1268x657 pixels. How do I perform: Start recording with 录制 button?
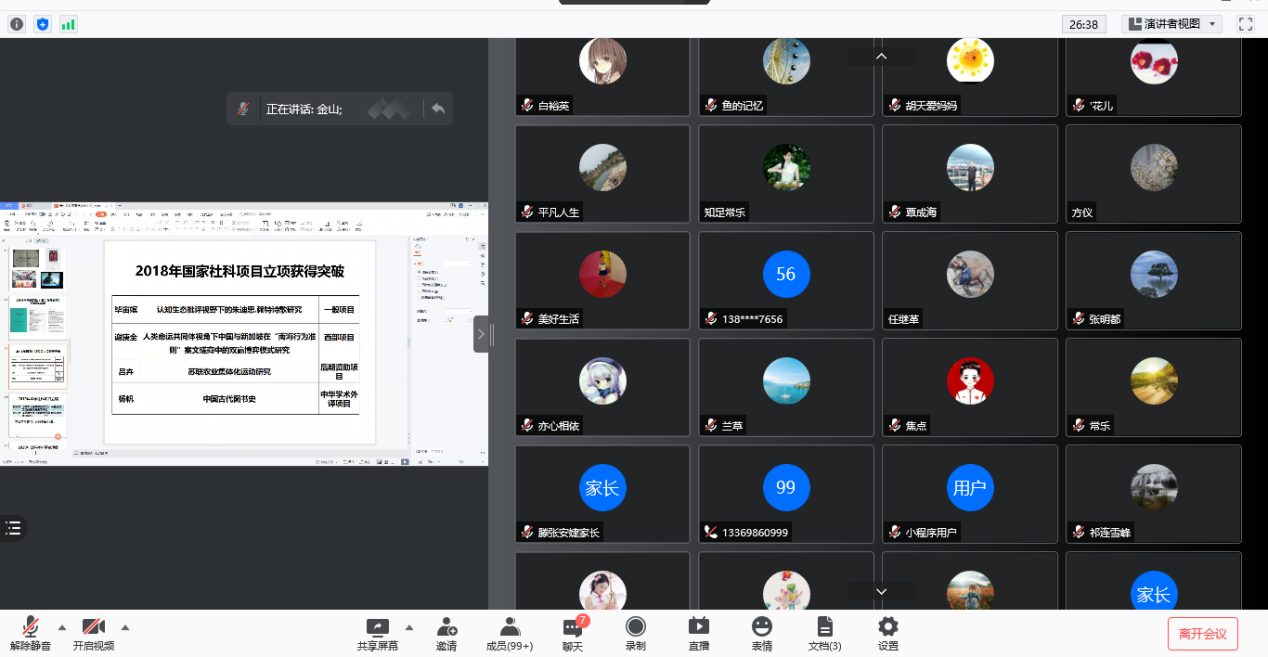pyautogui.click(x=635, y=633)
